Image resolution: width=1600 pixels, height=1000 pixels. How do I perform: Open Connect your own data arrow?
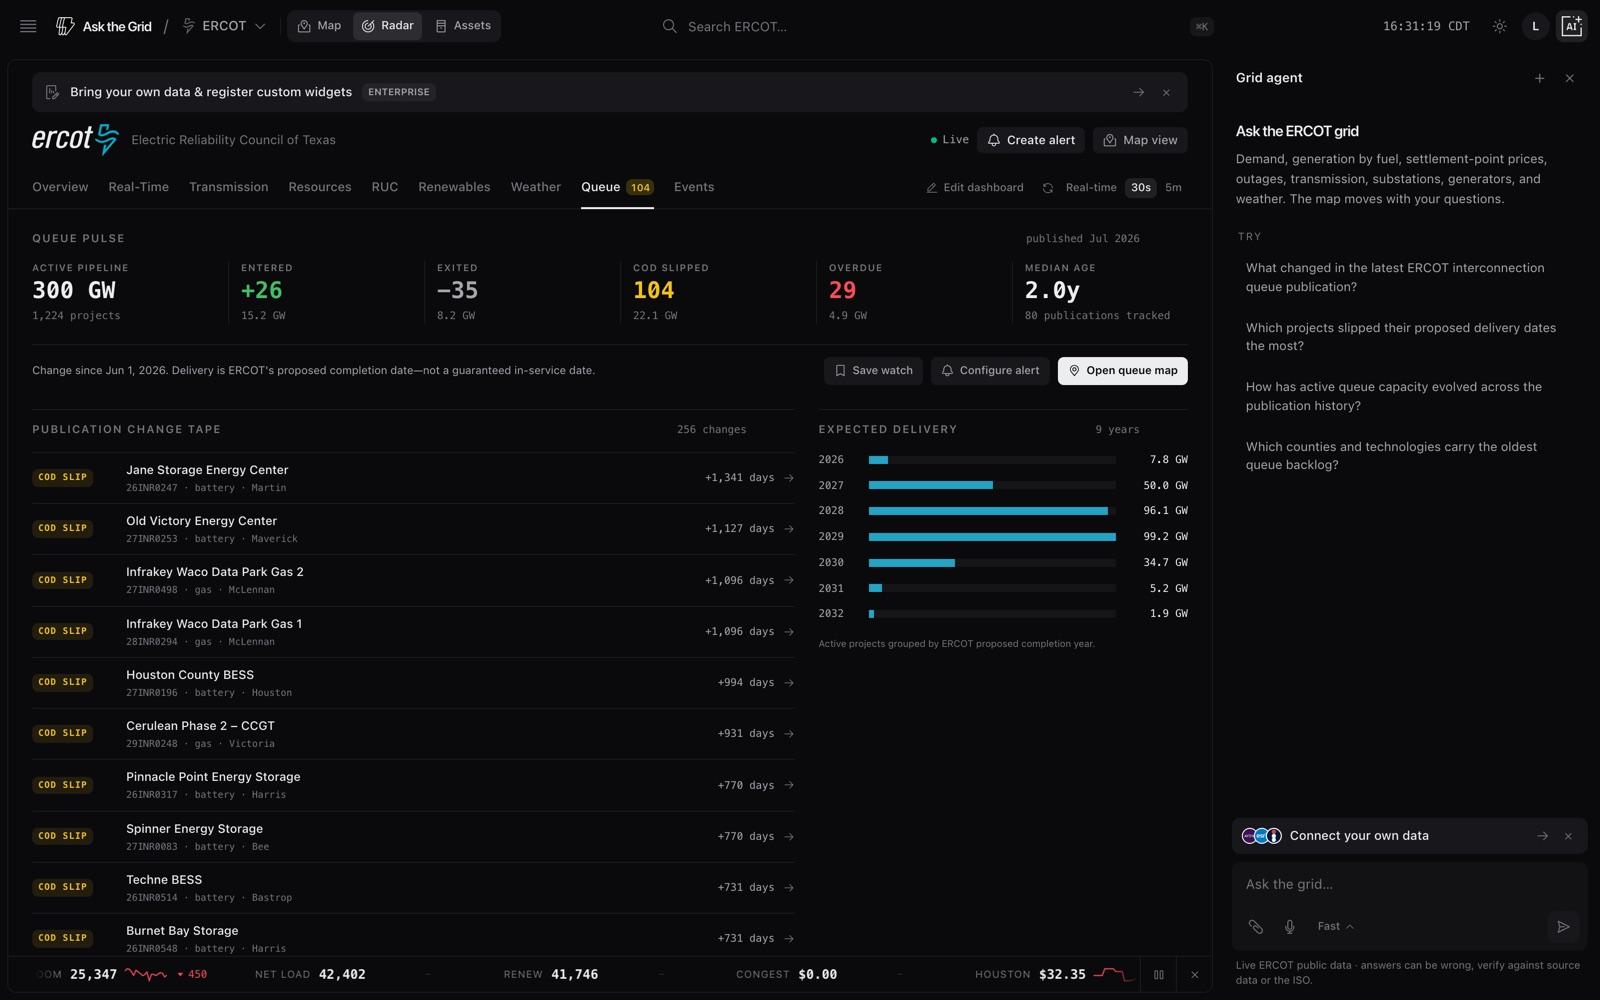pyautogui.click(x=1542, y=836)
